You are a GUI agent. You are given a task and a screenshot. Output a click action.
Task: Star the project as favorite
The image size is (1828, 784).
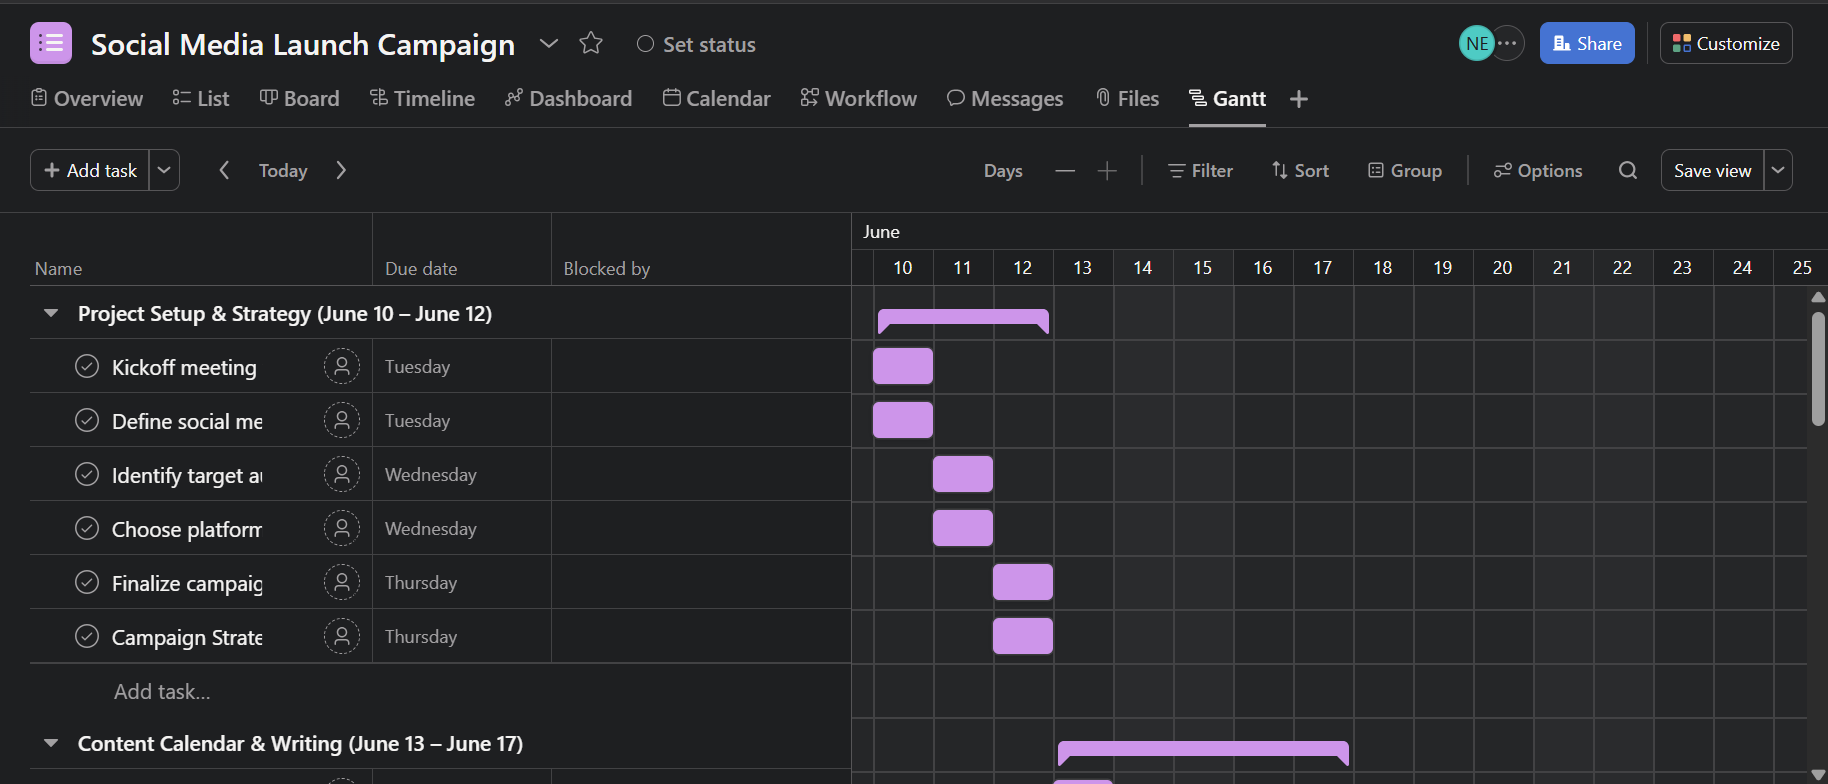(x=591, y=43)
